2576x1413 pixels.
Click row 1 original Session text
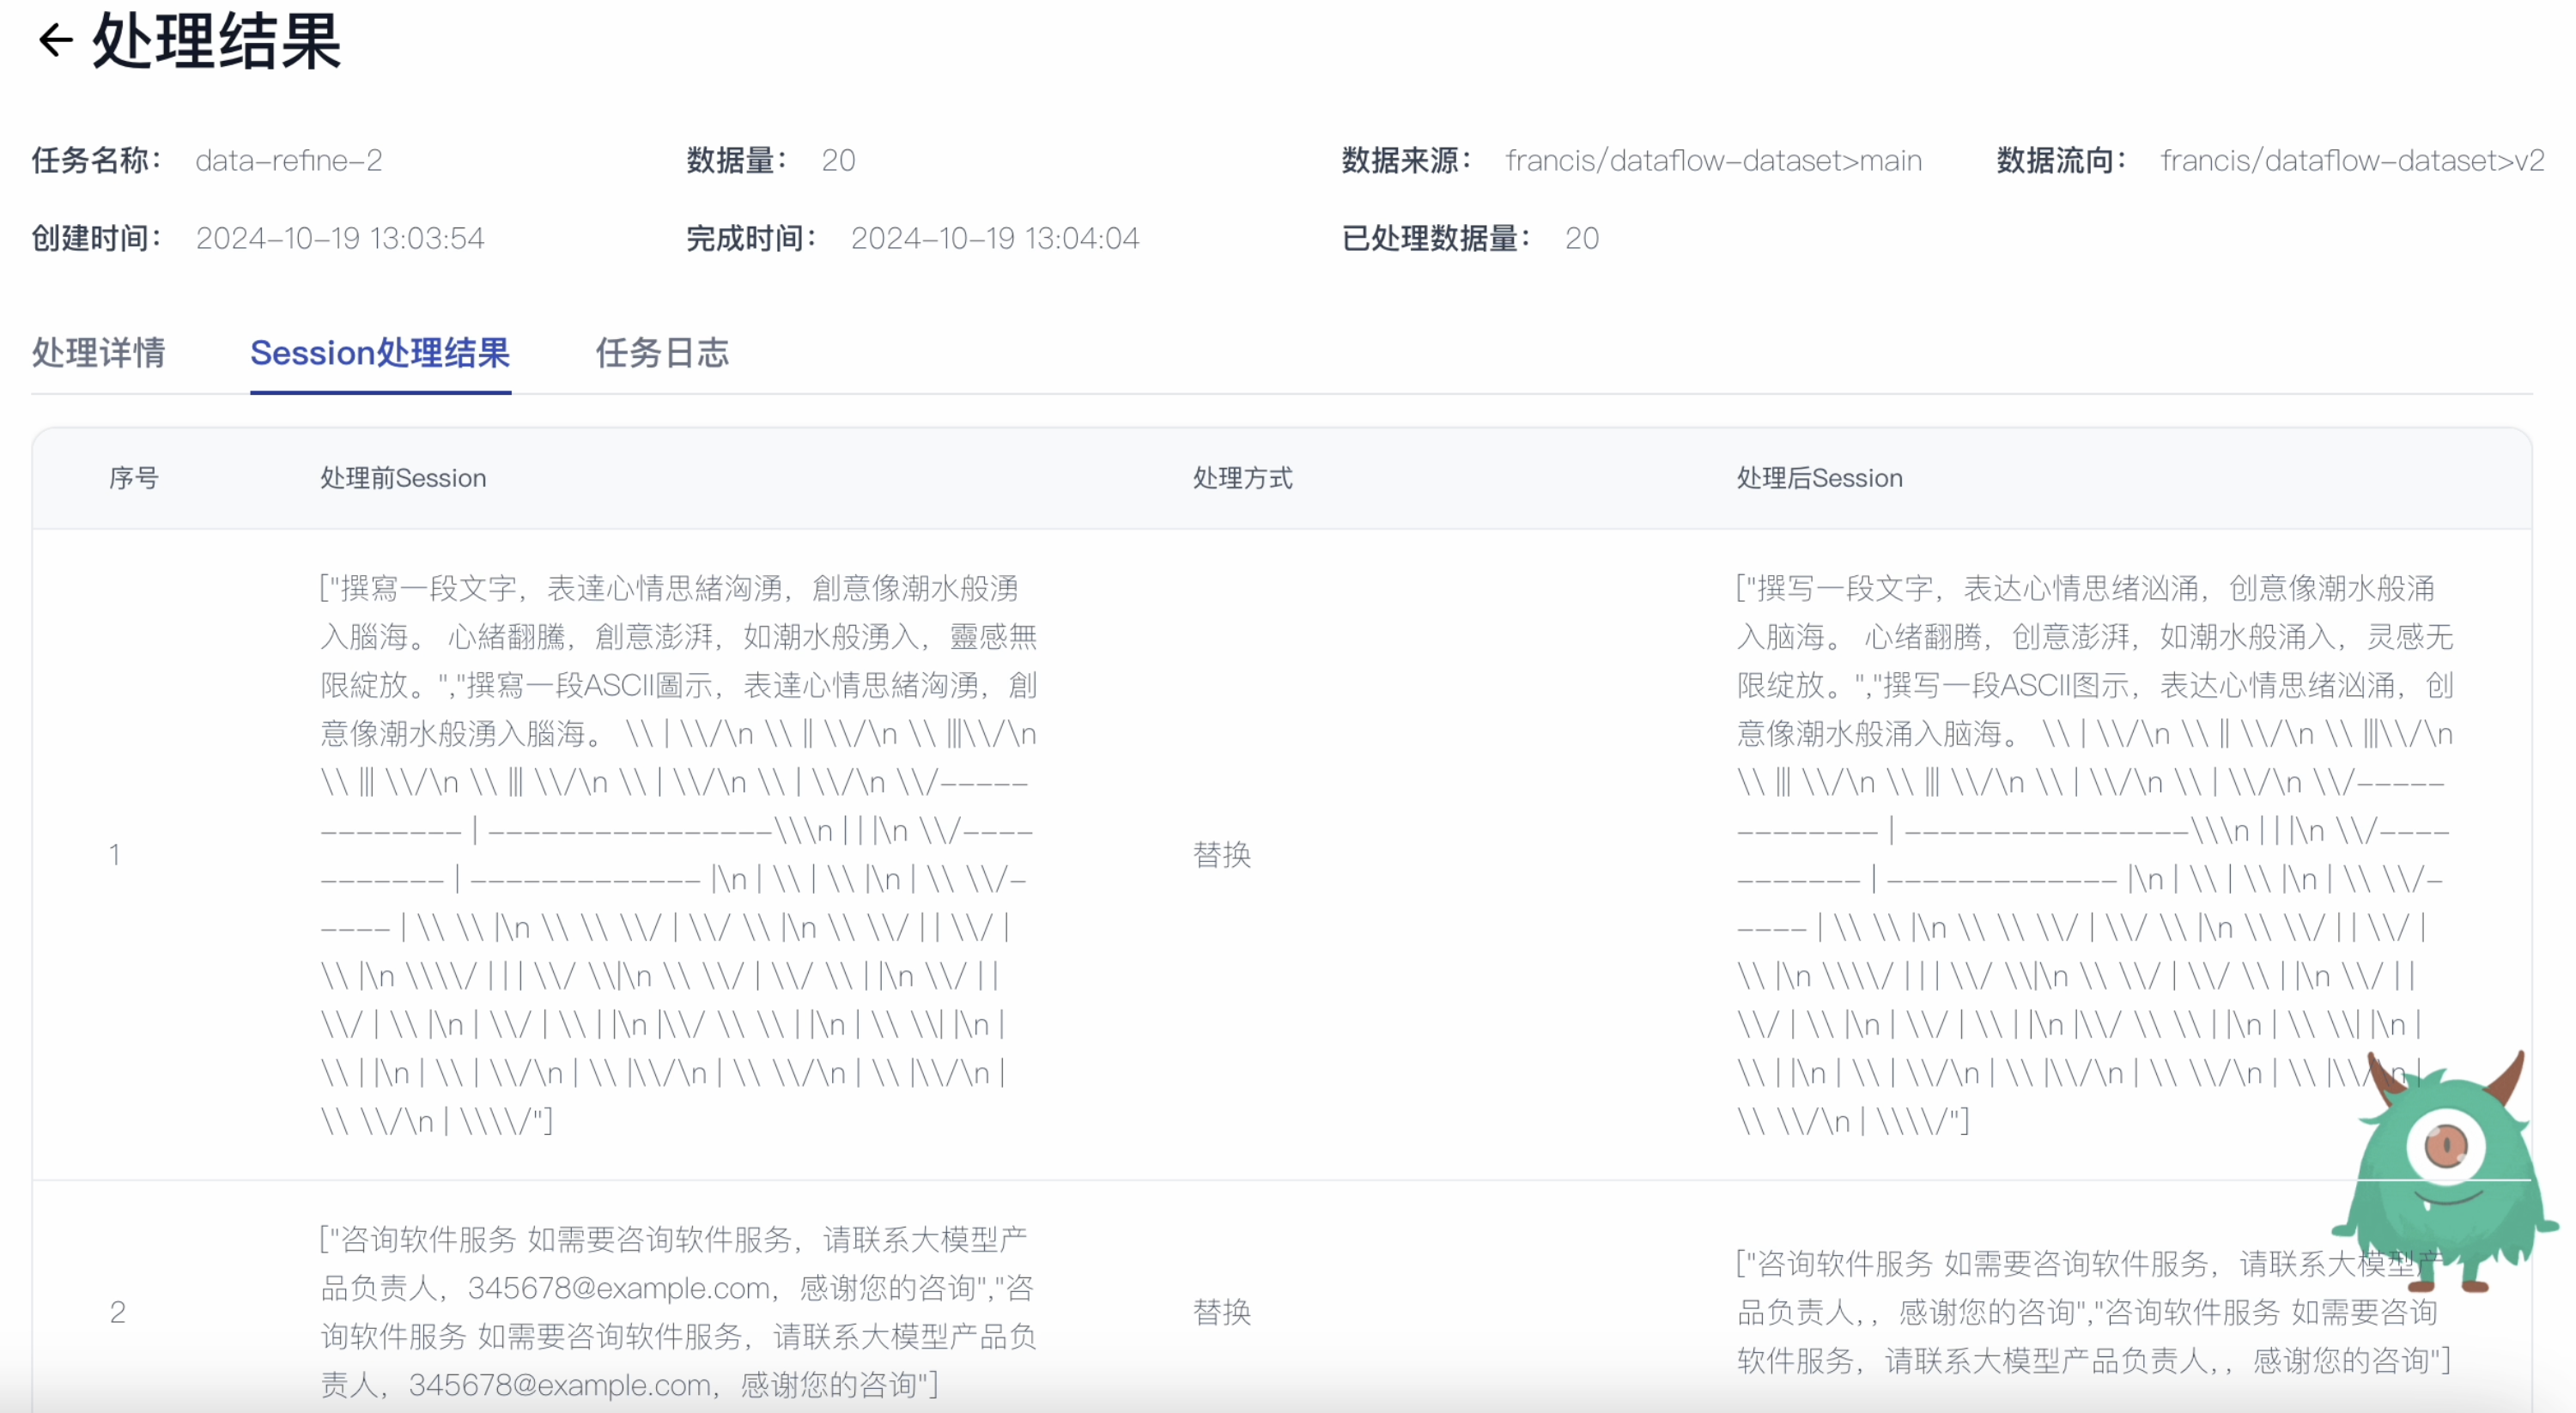tap(677, 854)
